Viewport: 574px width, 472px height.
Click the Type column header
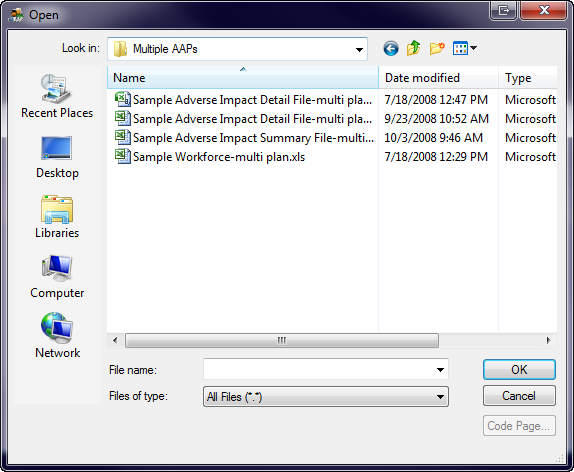tap(528, 78)
